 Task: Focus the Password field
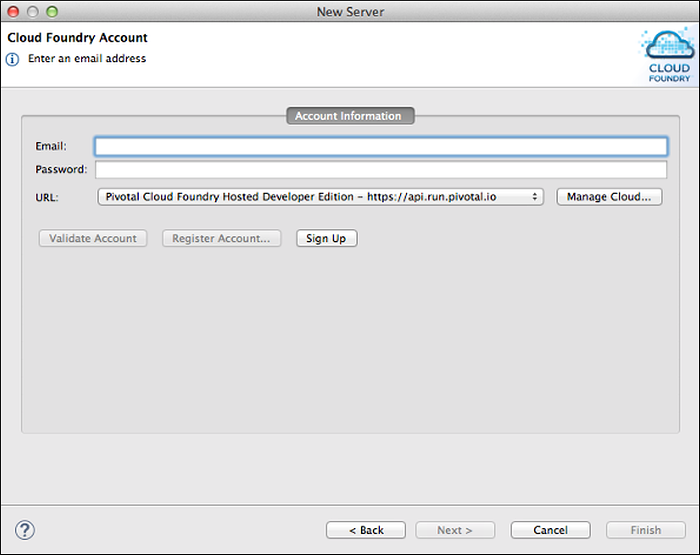(381, 170)
